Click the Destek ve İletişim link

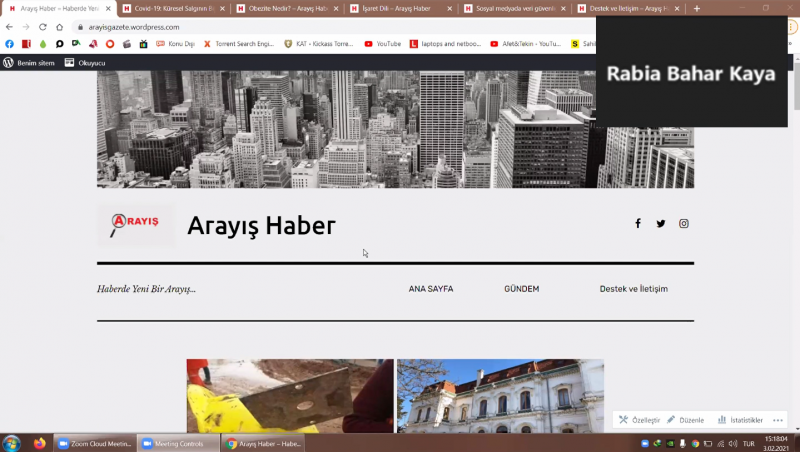[633, 289]
